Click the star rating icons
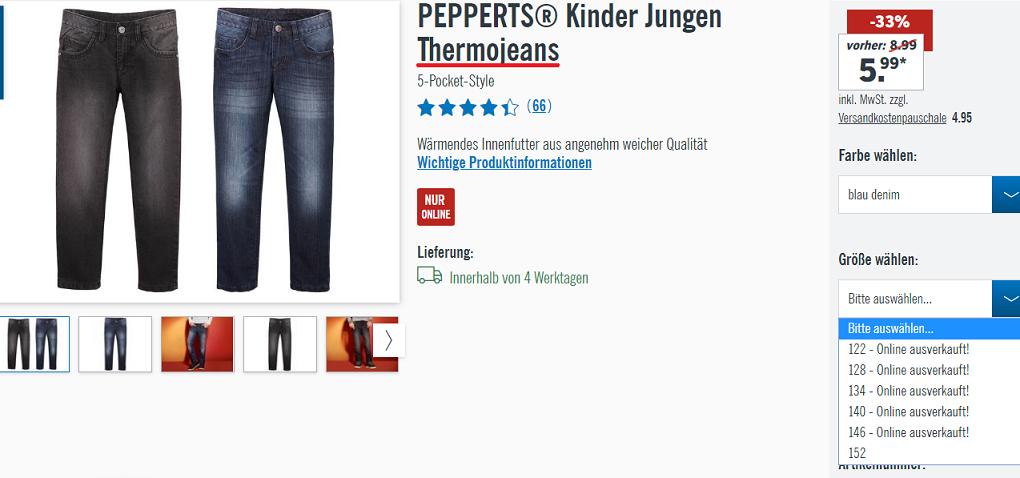1020x478 pixels. [468, 107]
